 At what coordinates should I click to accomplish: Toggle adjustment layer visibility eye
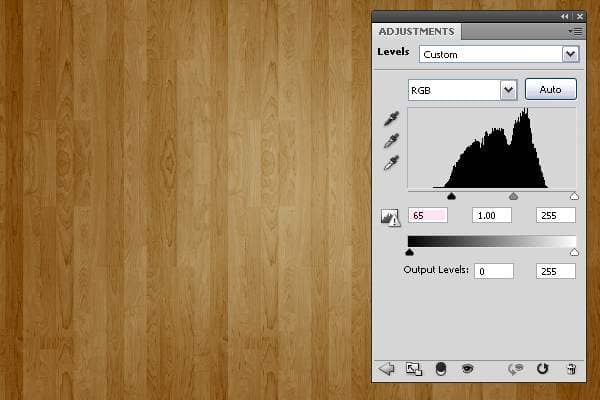point(468,369)
